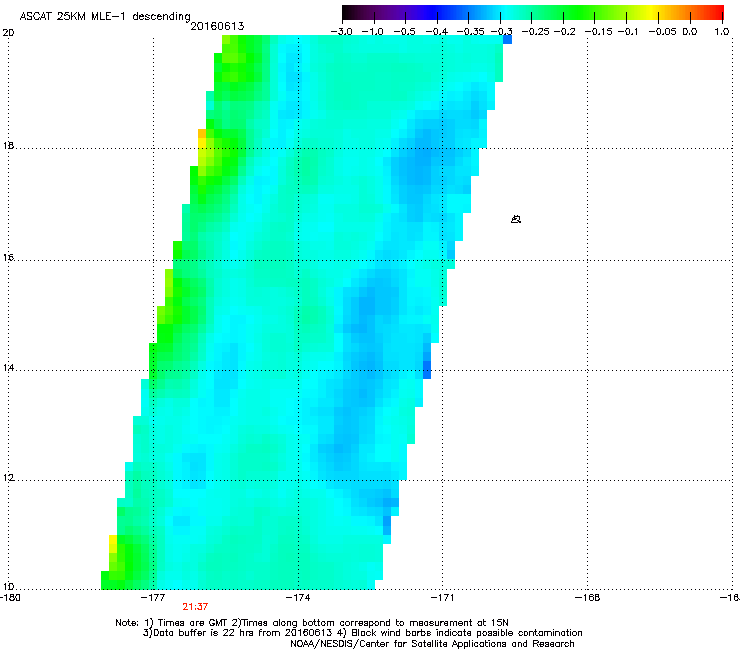Click the yellow data cell near 11N on the swath edge

tap(113, 544)
